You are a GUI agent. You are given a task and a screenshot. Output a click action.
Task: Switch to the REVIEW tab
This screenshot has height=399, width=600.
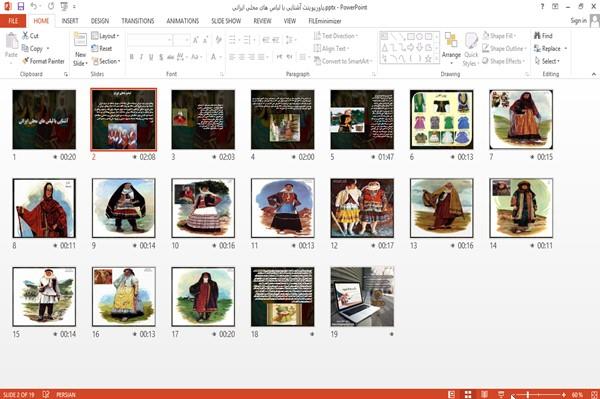[262, 21]
